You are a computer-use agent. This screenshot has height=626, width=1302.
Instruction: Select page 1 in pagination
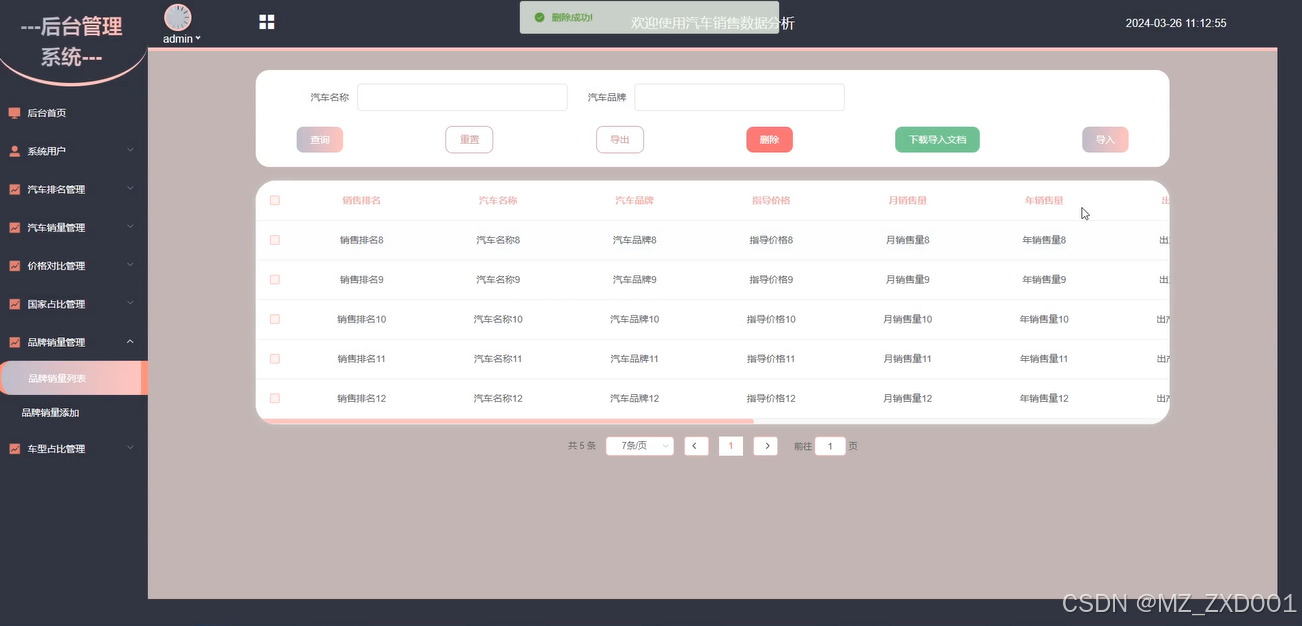click(x=731, y=446)
